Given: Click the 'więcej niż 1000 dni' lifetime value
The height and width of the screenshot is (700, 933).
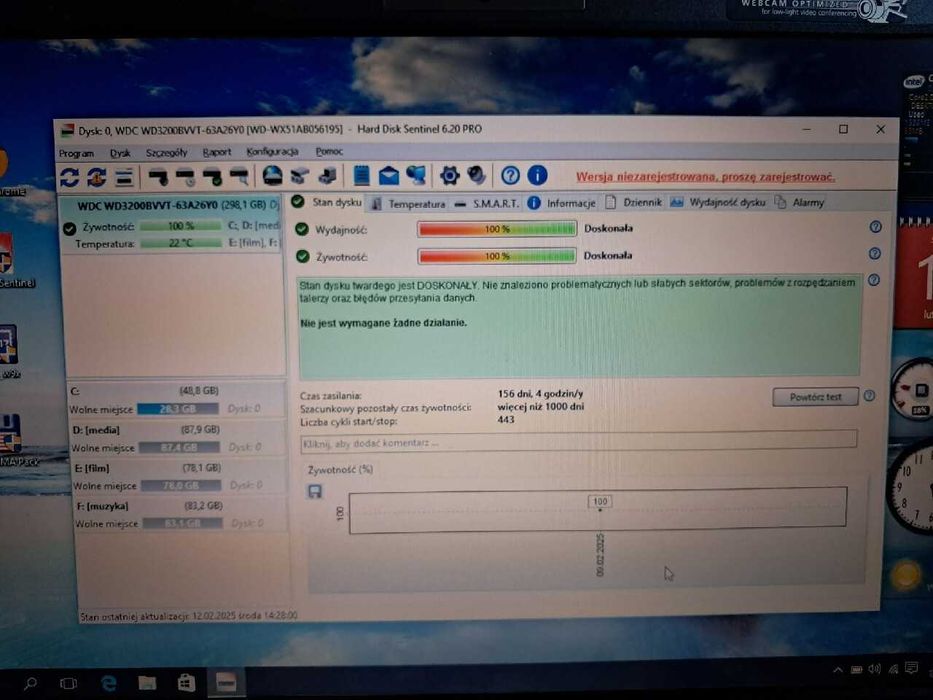Looking at the screenshot, I should [x=541, y=407].
